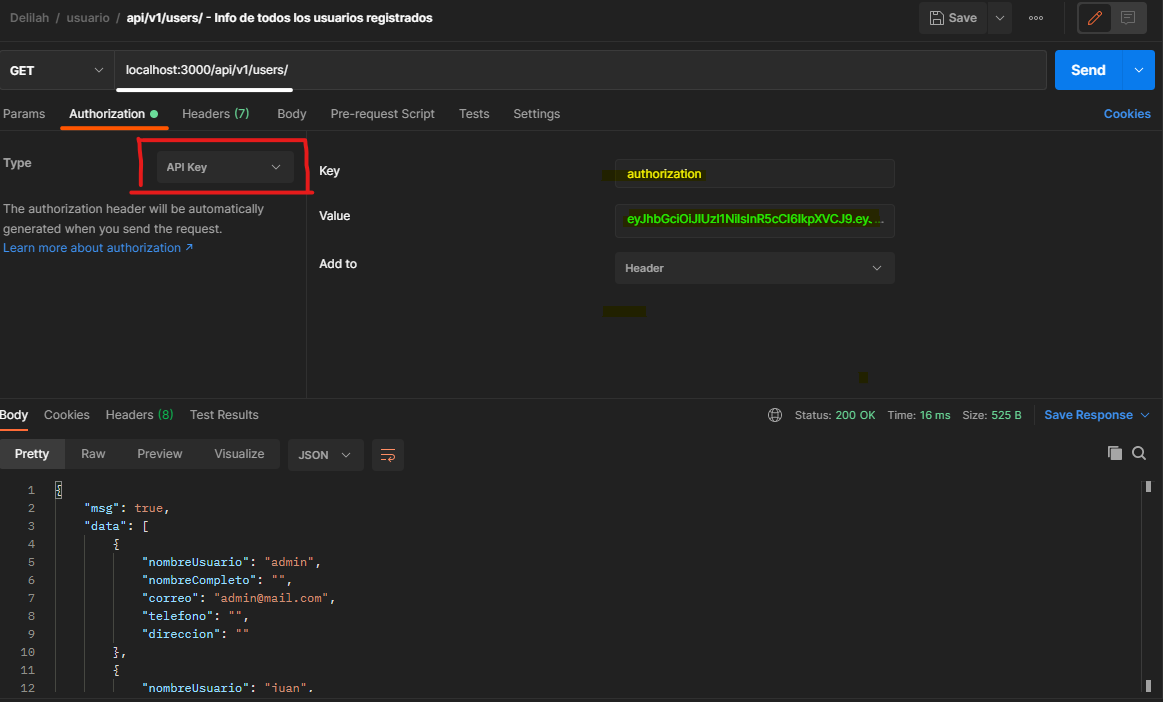Screen dimensions: 1163x702
Task: Click the Size 525 B value
Action: [1006, 415]
